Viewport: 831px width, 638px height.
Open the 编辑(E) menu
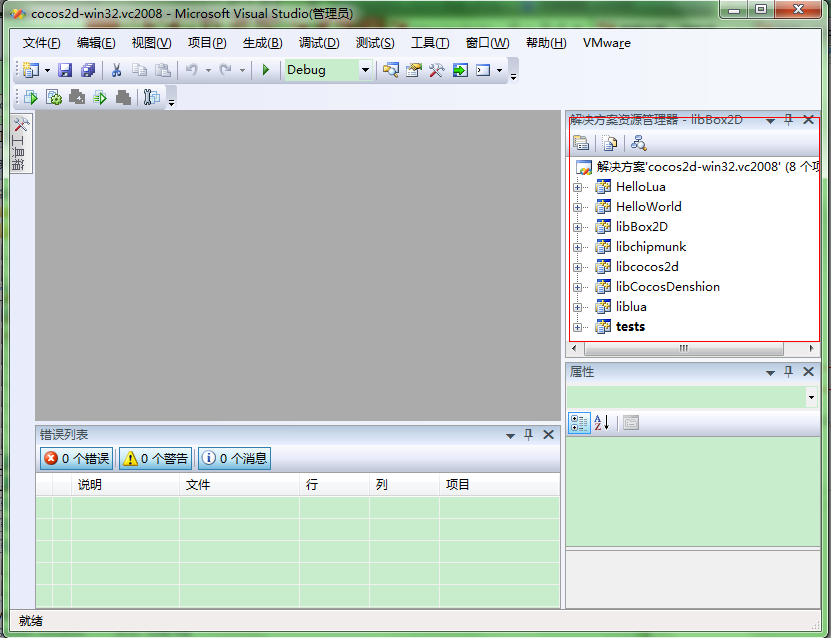tap(96, 43)
